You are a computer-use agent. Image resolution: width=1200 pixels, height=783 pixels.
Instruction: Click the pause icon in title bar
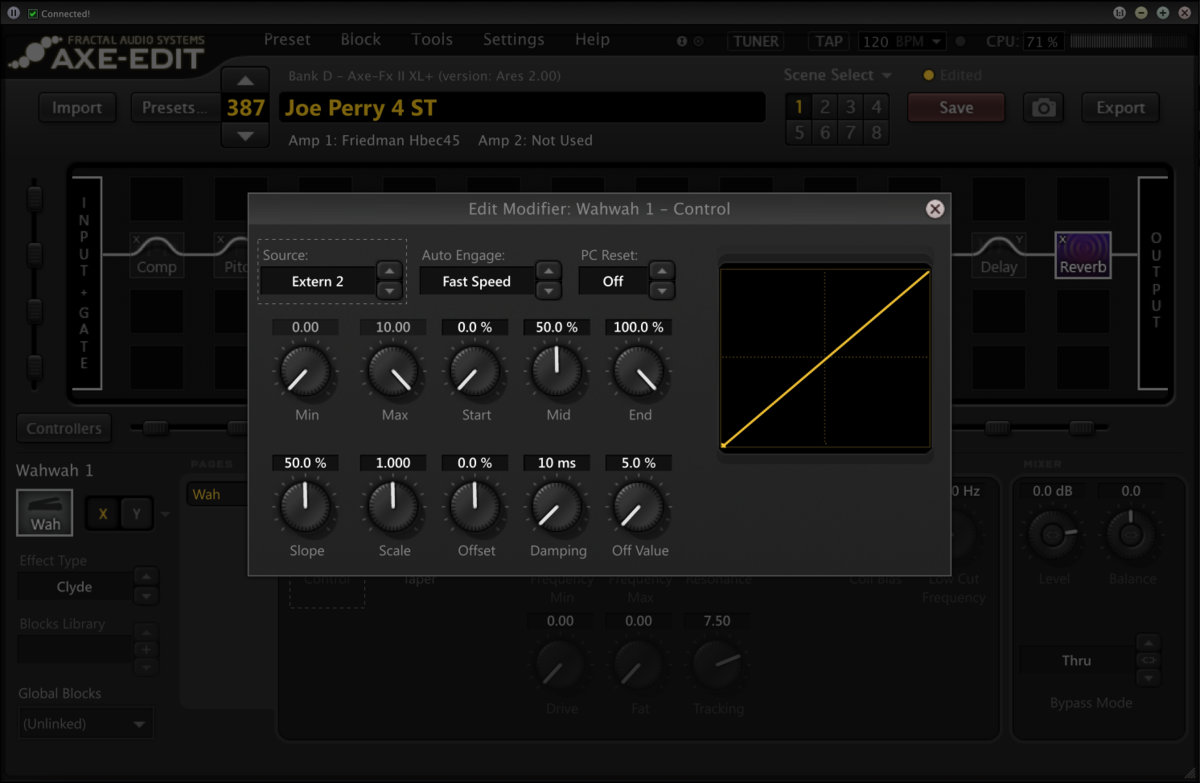click(x=13, y=13)
